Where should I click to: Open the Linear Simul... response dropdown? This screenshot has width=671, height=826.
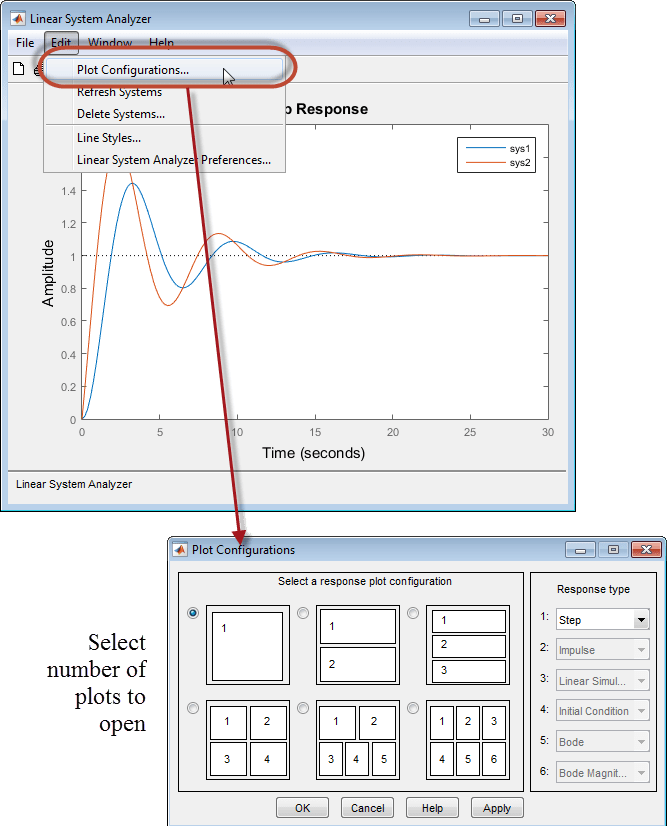(x=603, y=681)
